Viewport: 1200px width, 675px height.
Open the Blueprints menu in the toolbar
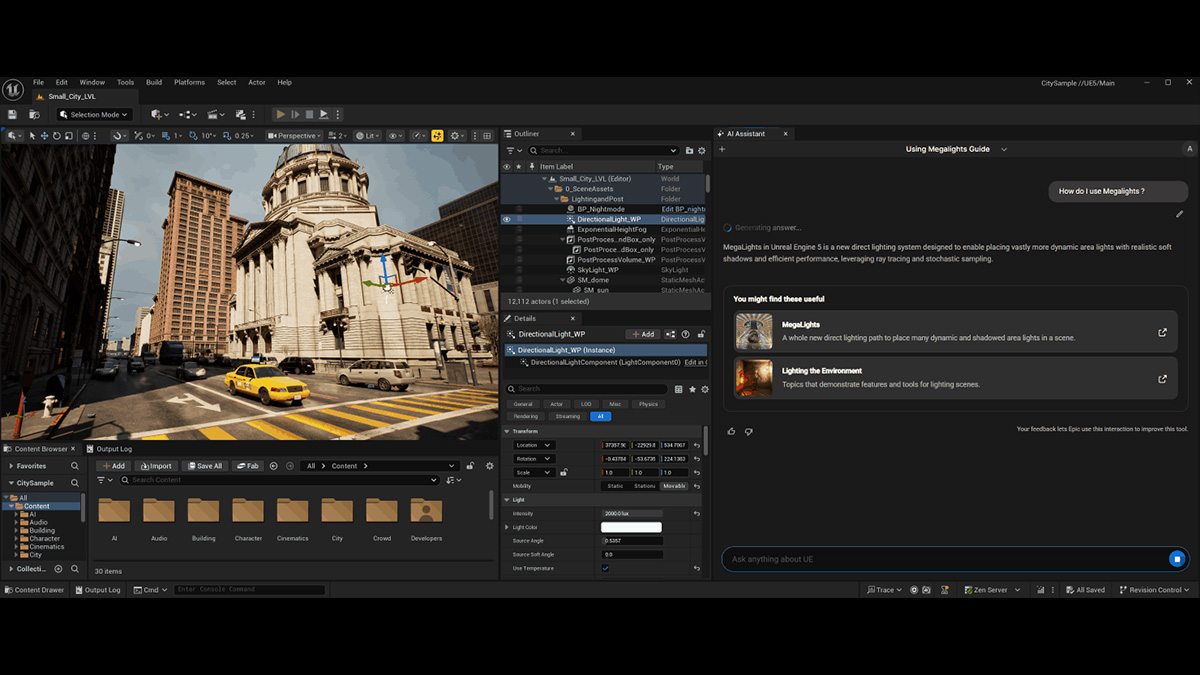tap(187, 115)
